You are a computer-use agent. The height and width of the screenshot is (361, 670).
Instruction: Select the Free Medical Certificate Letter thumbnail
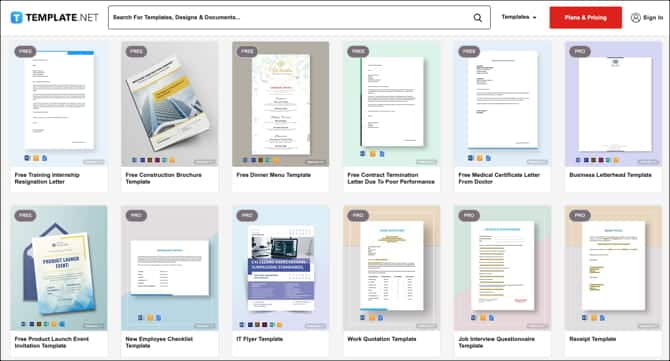pos(502,103)
